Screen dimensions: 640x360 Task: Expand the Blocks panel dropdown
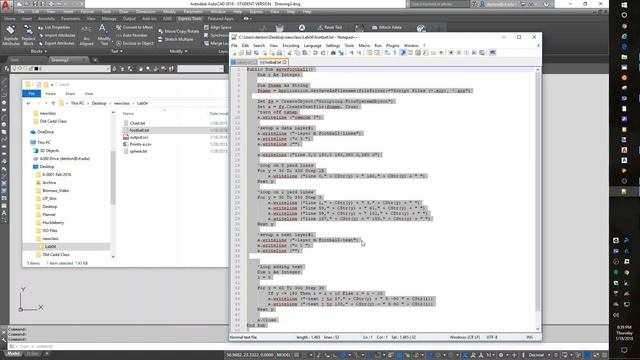tap(39, 51)
